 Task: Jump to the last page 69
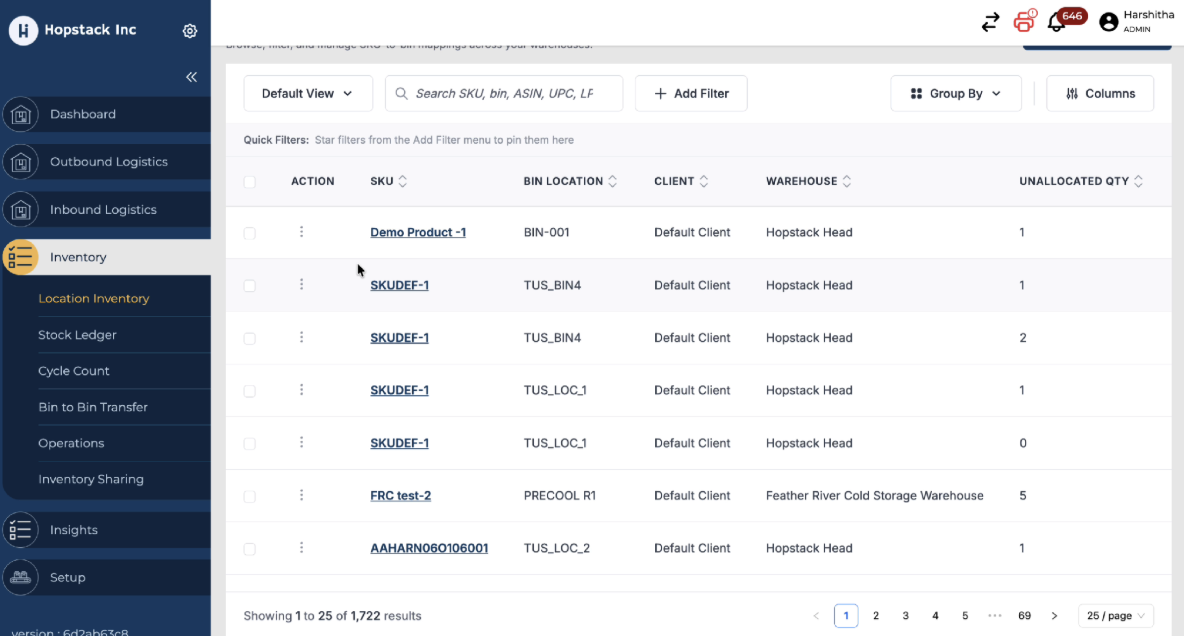click(1024, 616)
